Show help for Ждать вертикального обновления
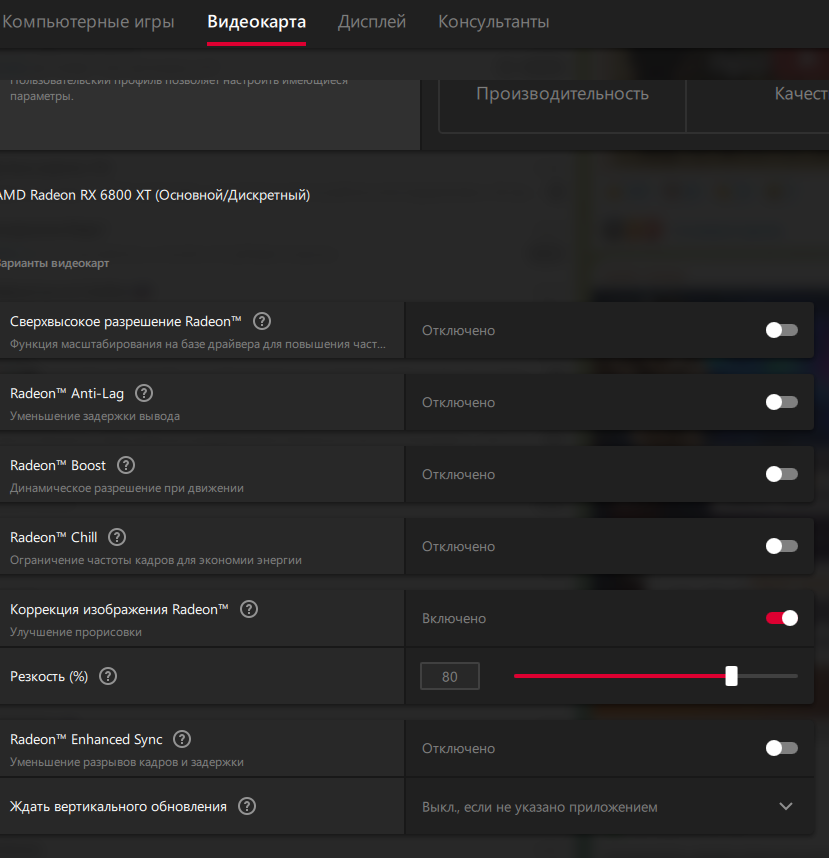The width and height of the screenshot is (829, 858). pos(247,806)
